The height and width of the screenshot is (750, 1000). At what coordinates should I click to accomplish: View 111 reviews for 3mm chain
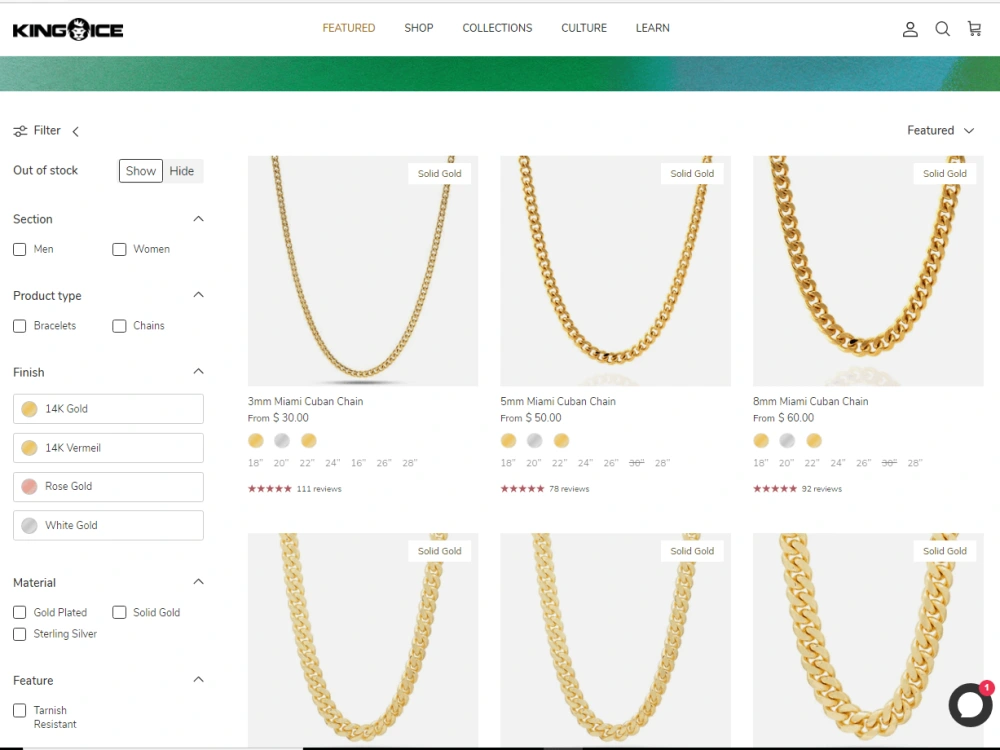click(319, 489)
